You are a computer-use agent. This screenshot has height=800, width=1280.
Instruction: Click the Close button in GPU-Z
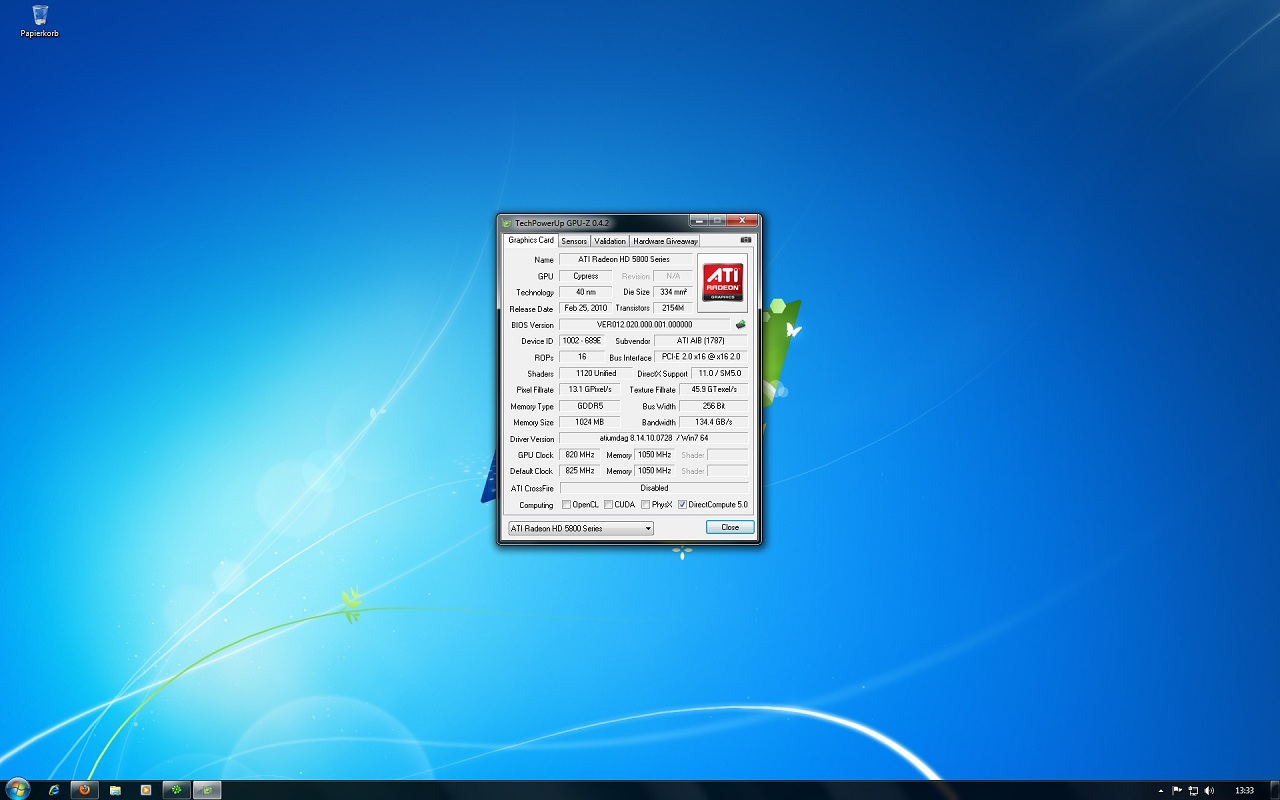click(x=730, y=527)
